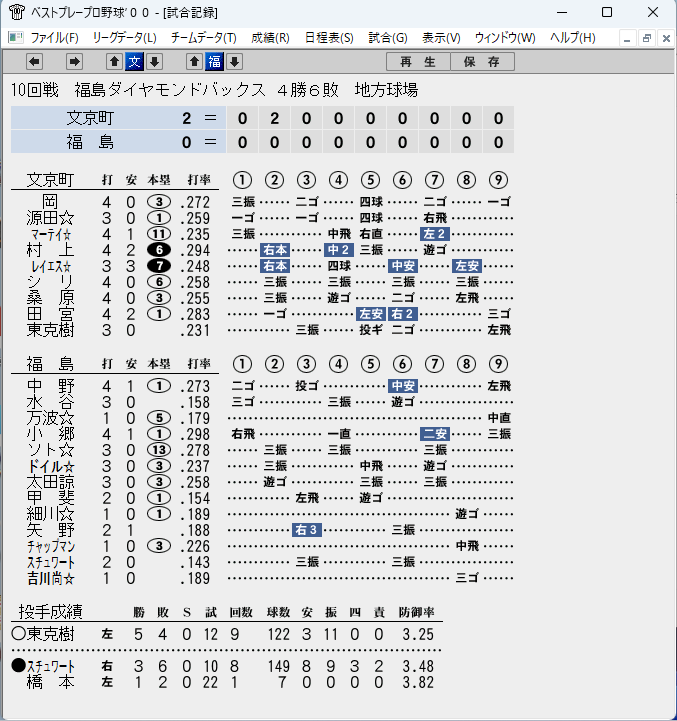The width and height of the screenshot is (677, 721).
Task: Open the リーグデータ(L) menu
Action: 124,38
